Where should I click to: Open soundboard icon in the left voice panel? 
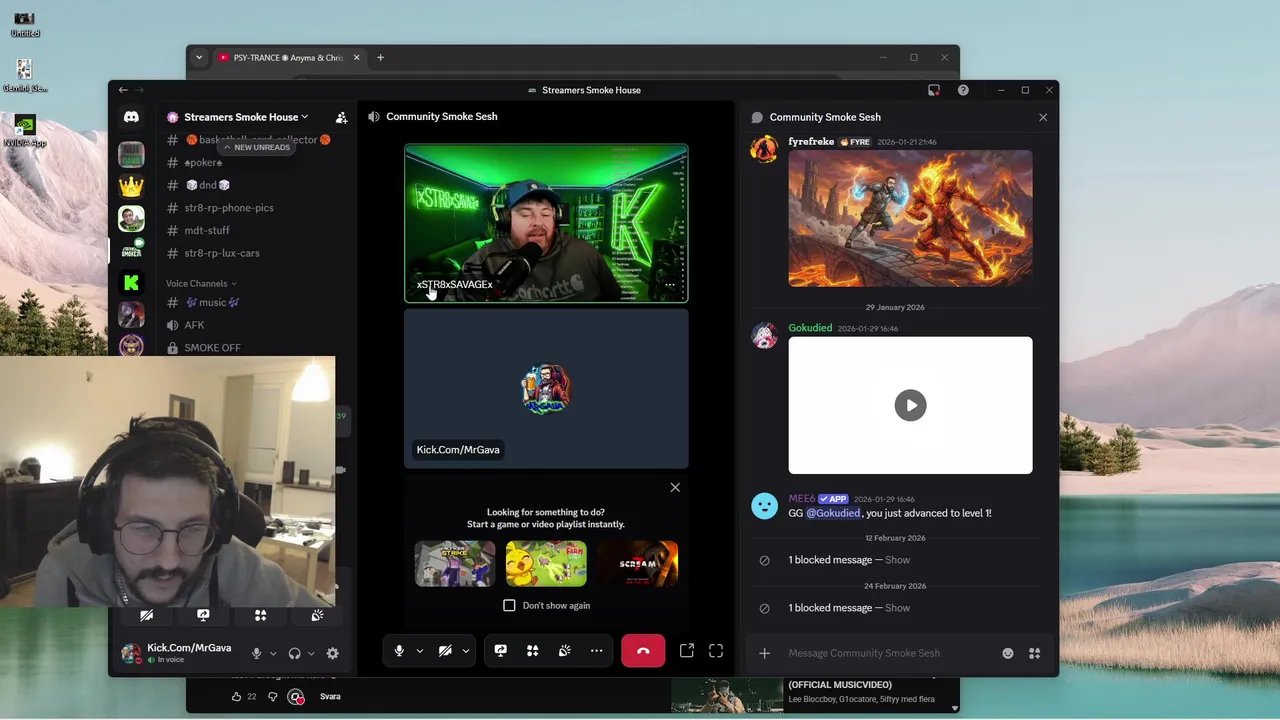coord(317,615)
